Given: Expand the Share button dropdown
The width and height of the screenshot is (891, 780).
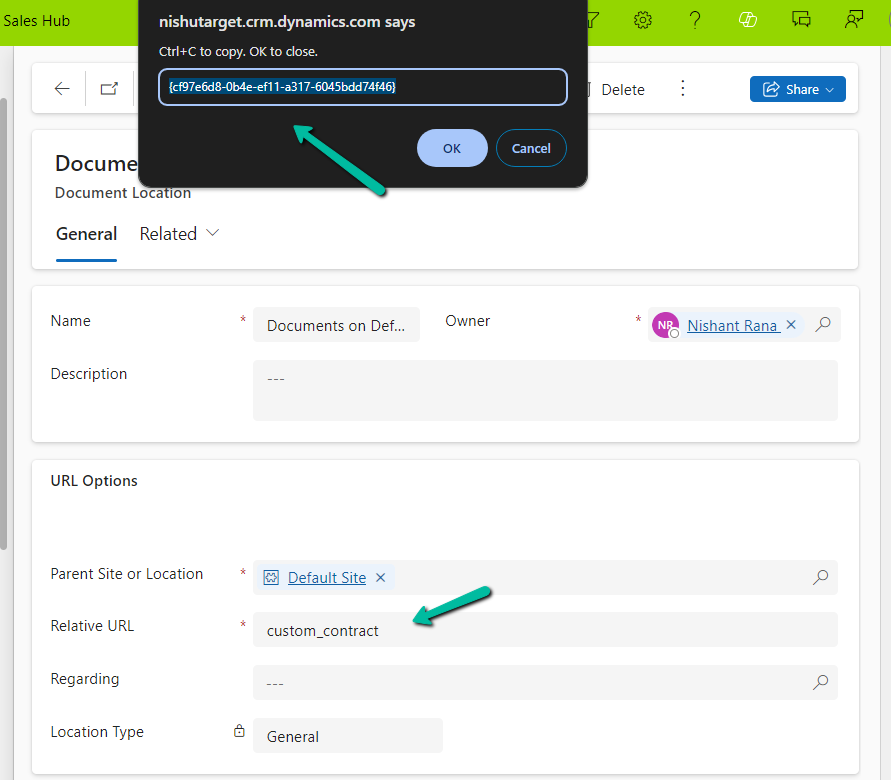Looking at the screenshot, I should click(829, 89).
